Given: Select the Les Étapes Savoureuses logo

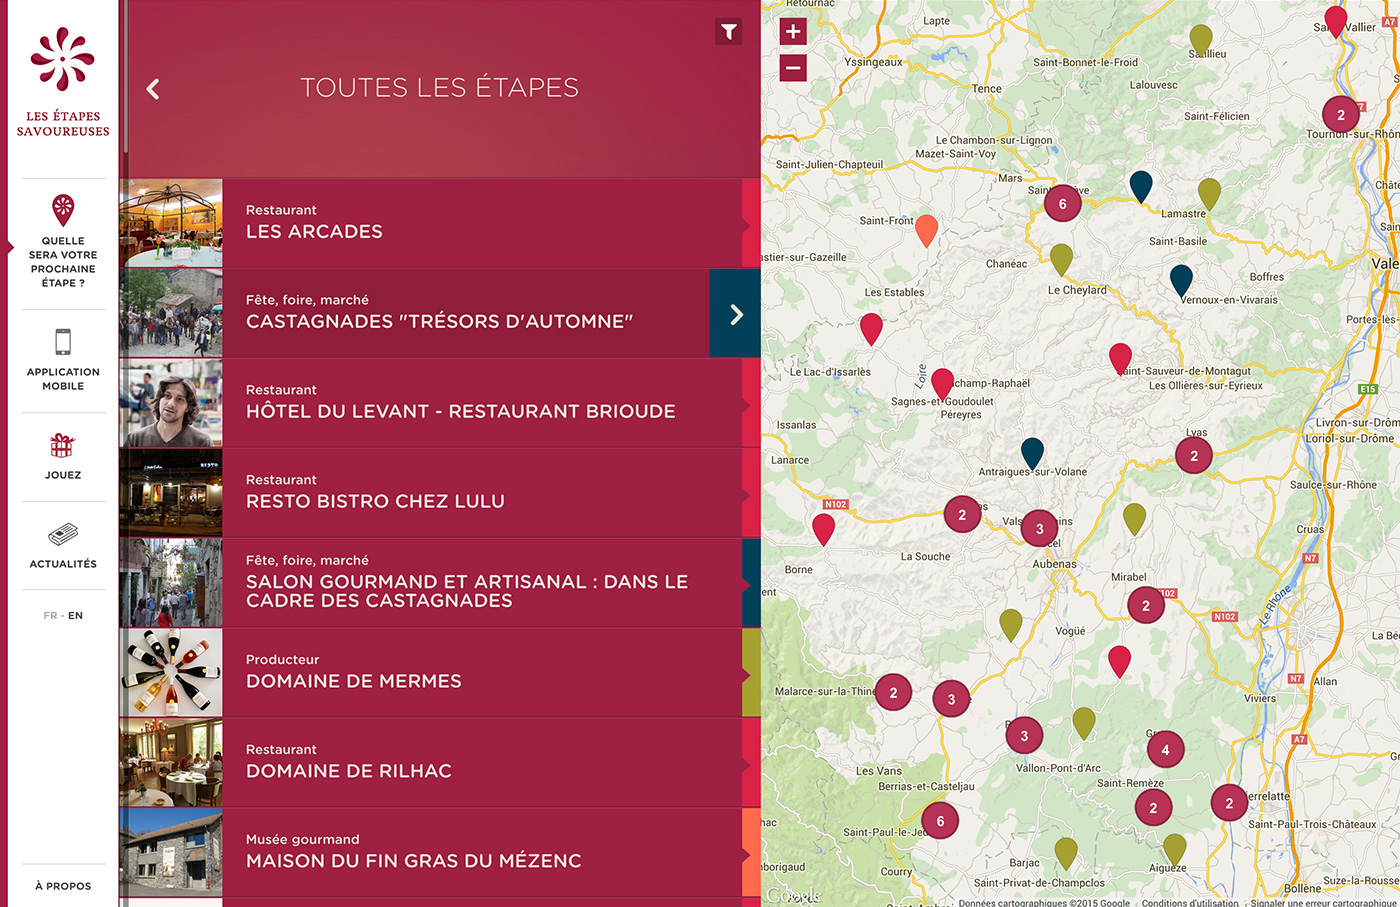Looking at the screenshot, I should click(63, 70).
